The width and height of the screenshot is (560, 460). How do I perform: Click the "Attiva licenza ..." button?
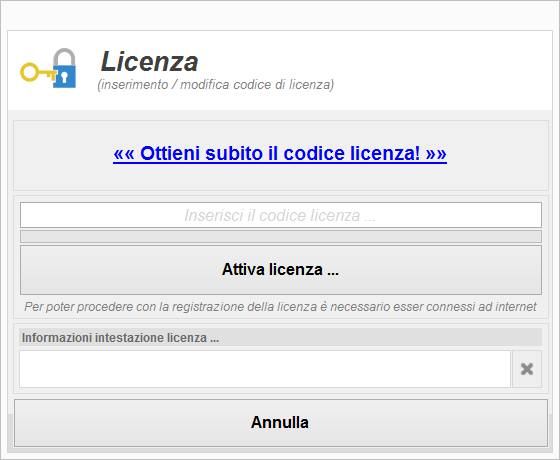coord(281,270)
